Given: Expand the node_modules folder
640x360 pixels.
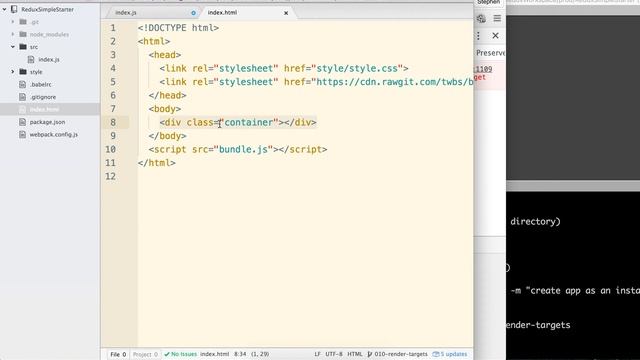Looking at the screenshot, I should click(x=13, y=34).
